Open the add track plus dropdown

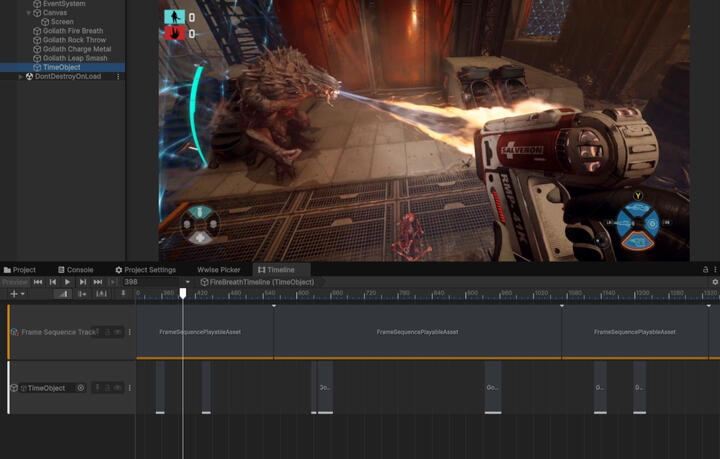point(16,294)
